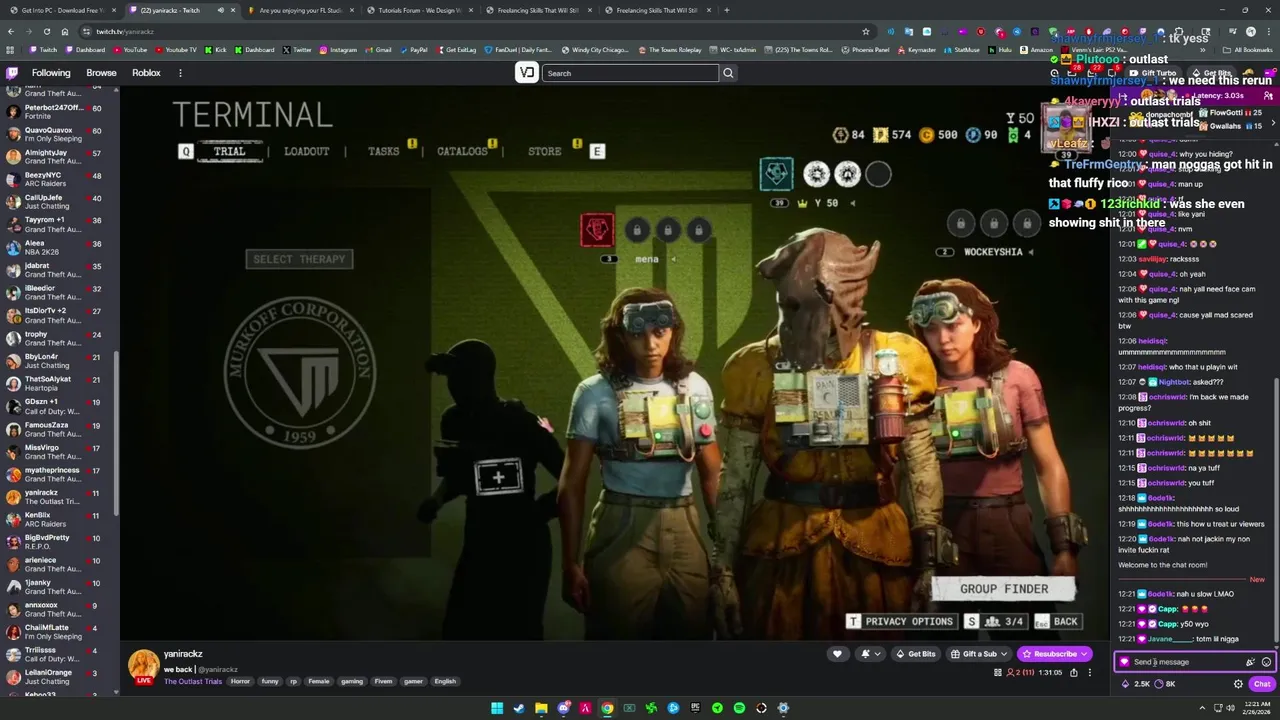Expand the gift leaderboard chevron

pos(1273,122)
